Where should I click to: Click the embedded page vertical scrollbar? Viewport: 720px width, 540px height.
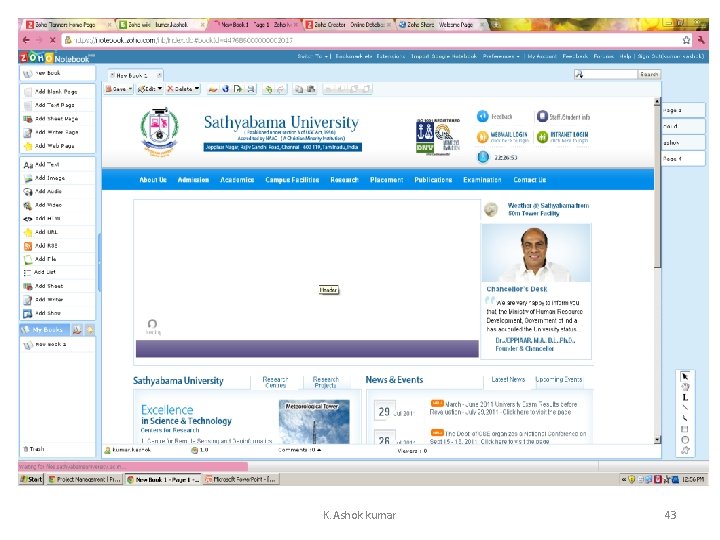[x=657, y=271]
